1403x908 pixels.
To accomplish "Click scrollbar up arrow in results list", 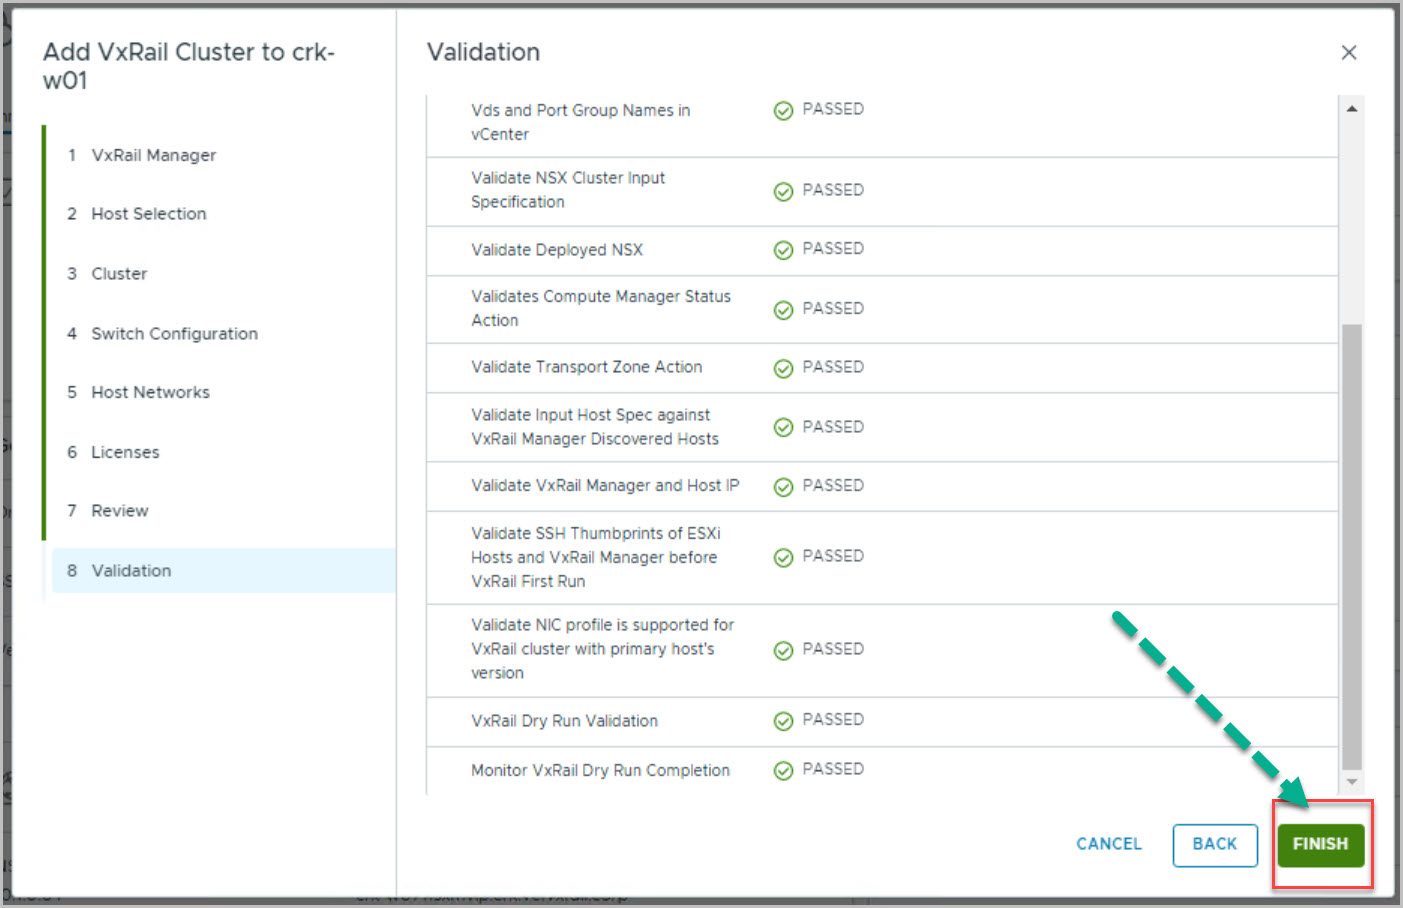I will (x=1351, y=109).
